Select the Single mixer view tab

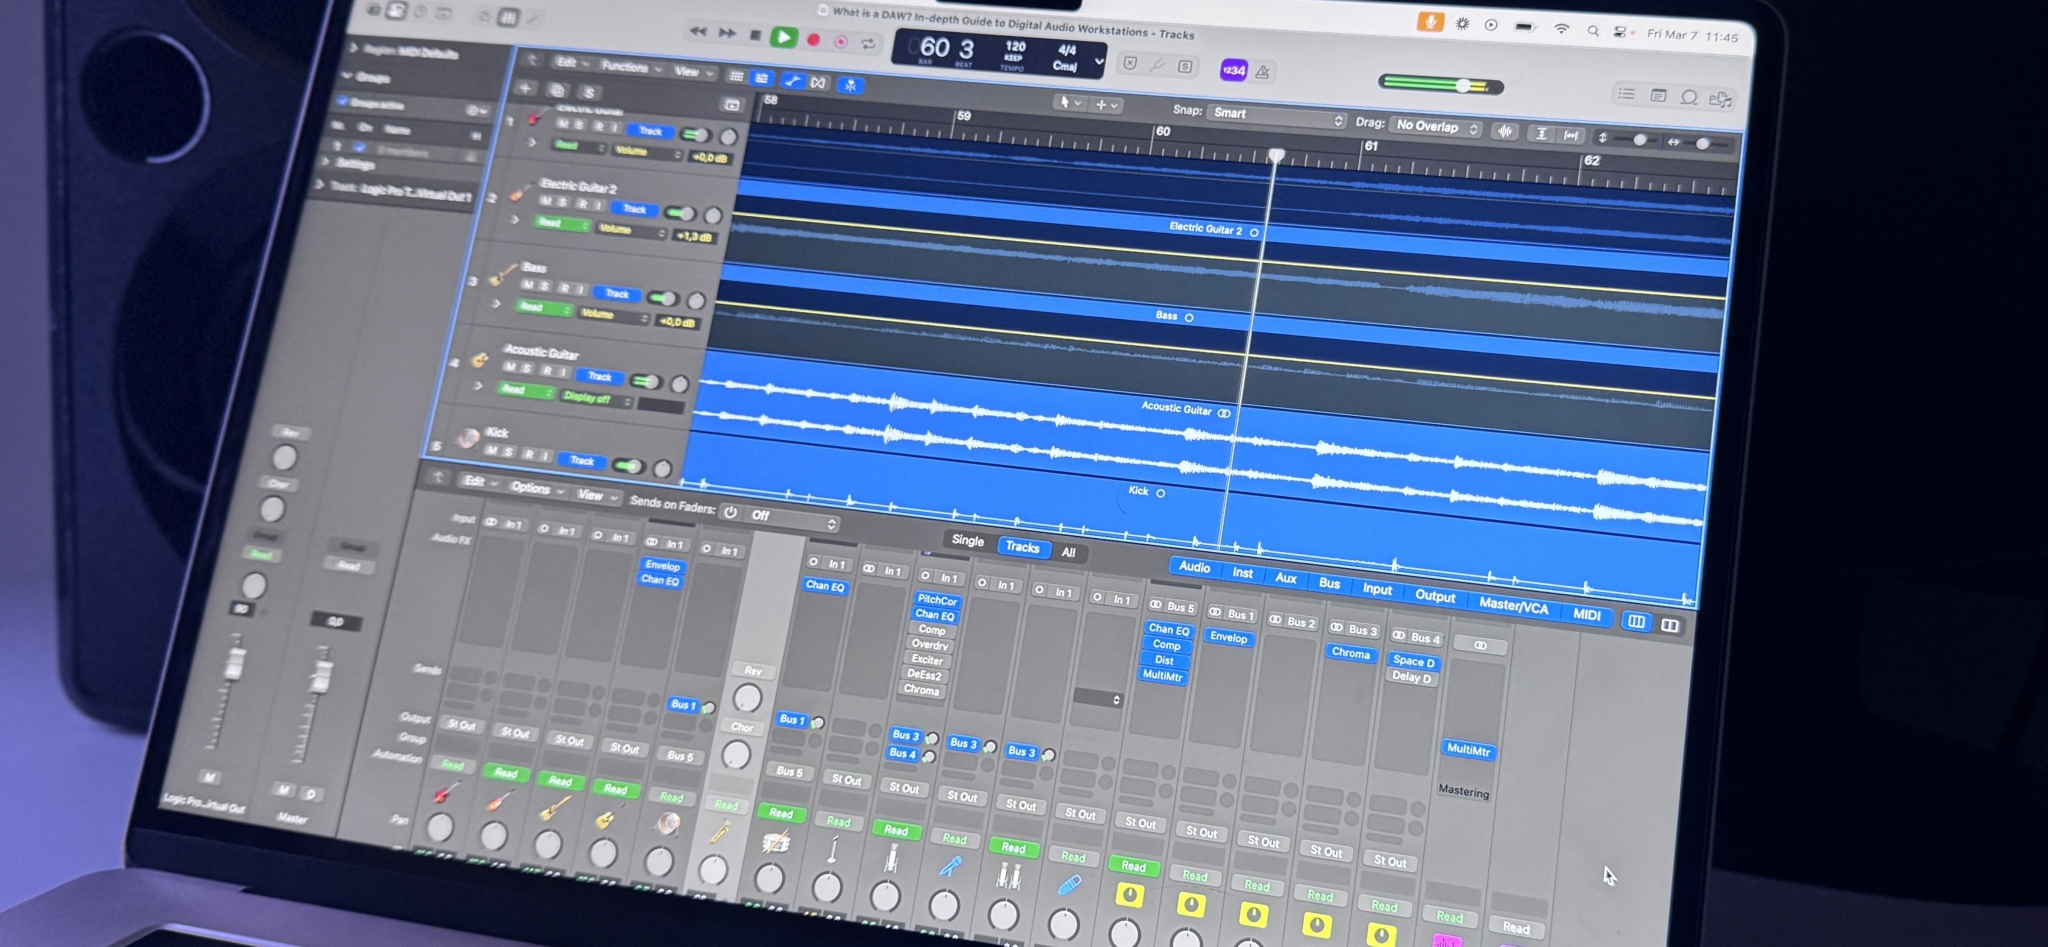pos(967,540)
